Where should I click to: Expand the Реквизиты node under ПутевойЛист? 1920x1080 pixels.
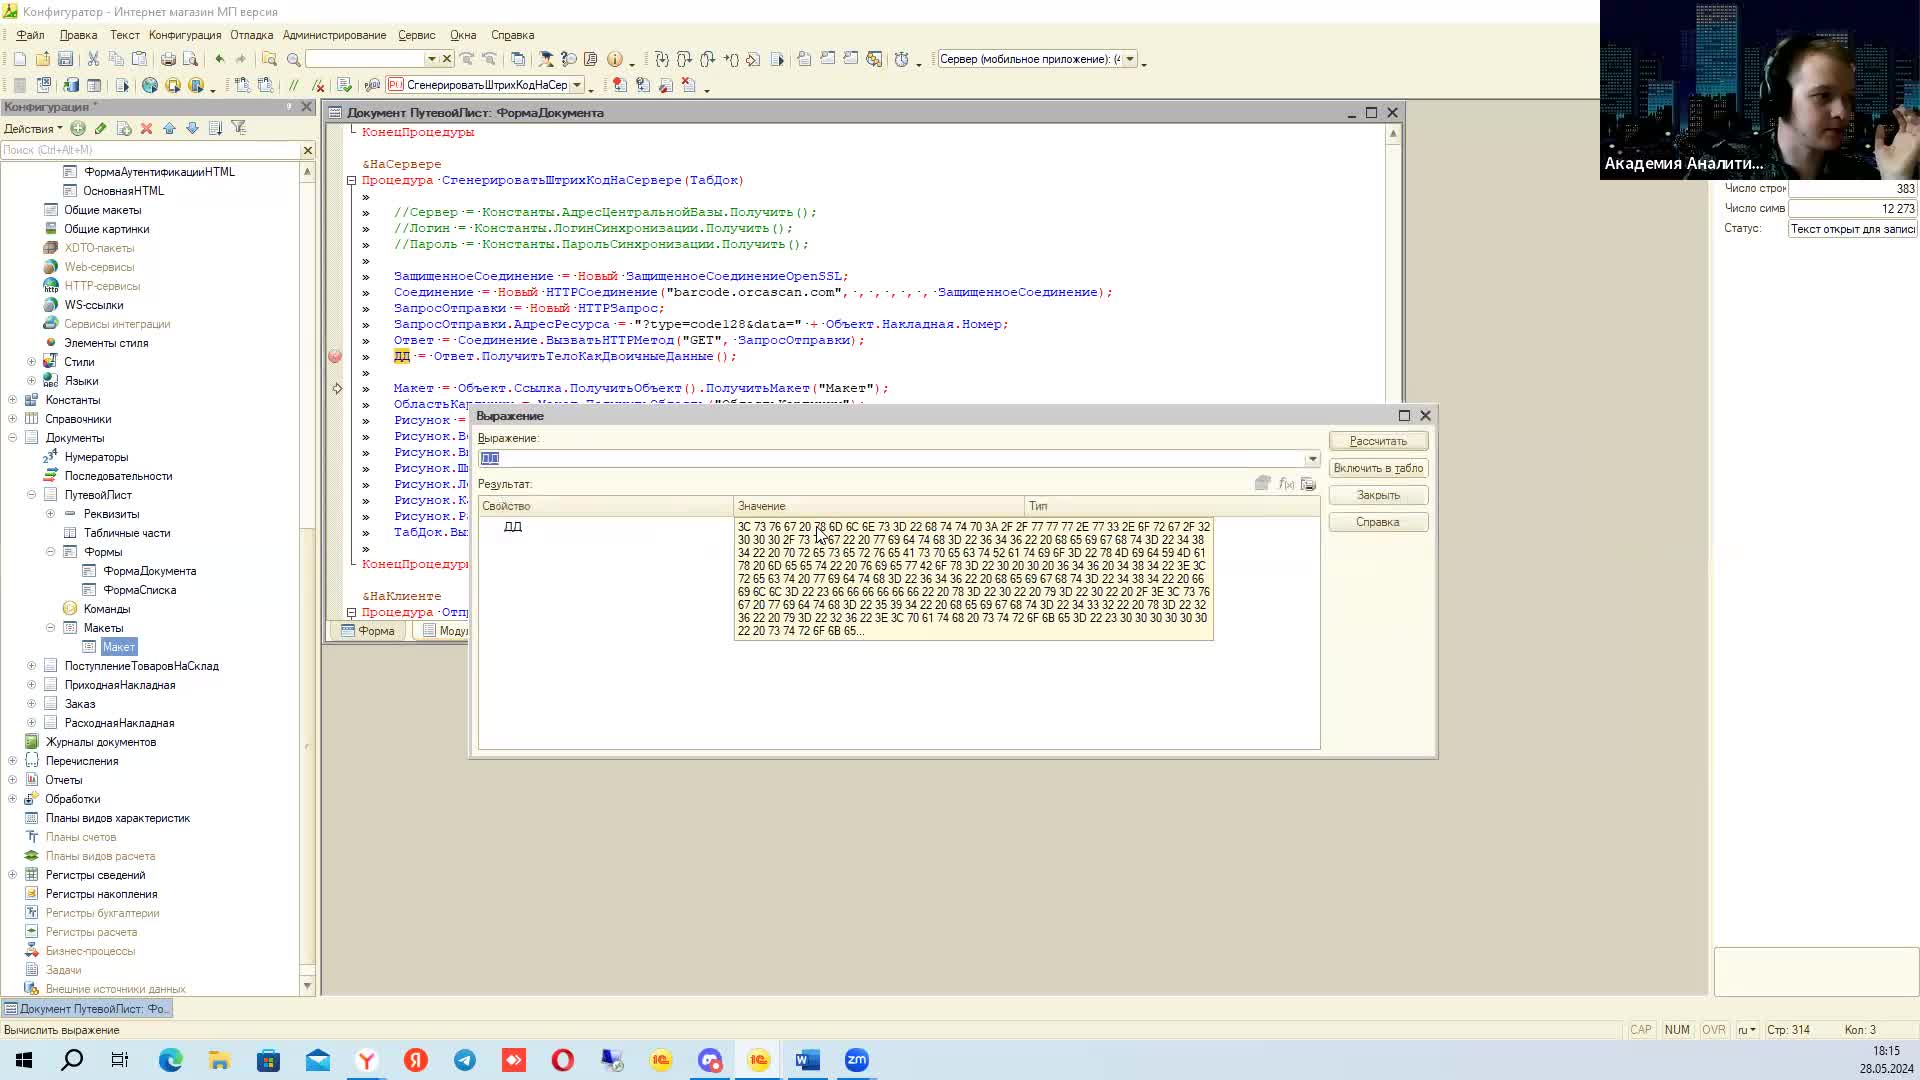click(x=50, y=514)
